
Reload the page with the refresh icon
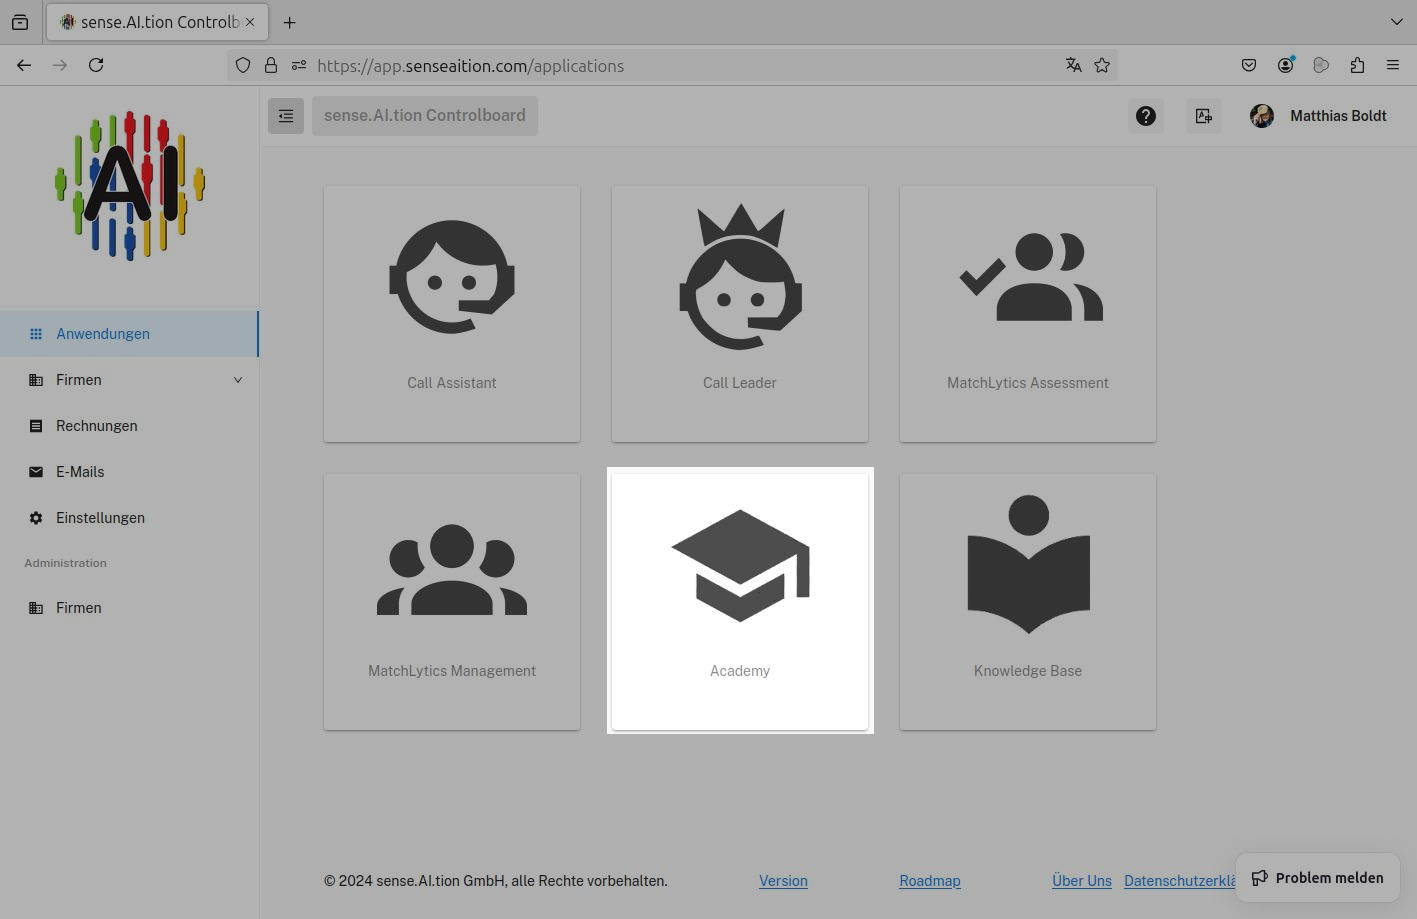pyautogui.click(x=96, y=65)
